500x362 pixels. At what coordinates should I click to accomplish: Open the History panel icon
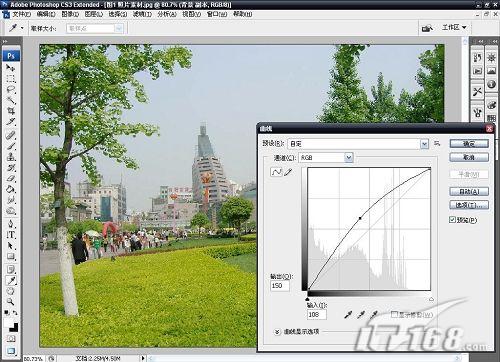pos(477,57)
